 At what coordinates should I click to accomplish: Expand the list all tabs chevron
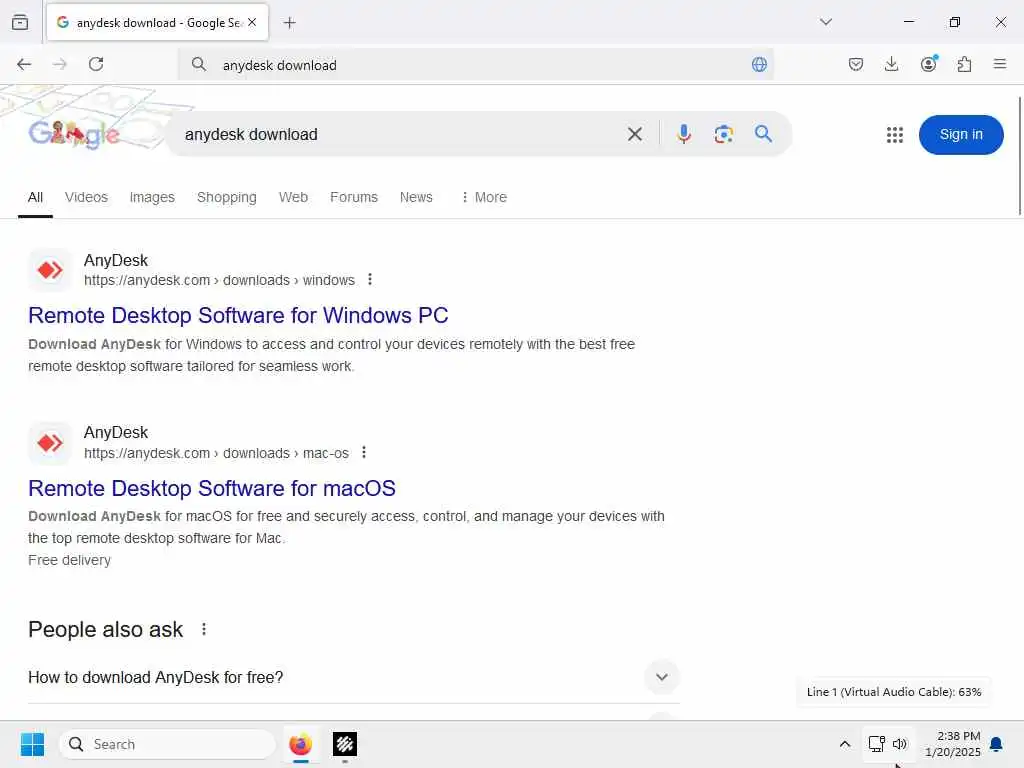tap(826, 22)
